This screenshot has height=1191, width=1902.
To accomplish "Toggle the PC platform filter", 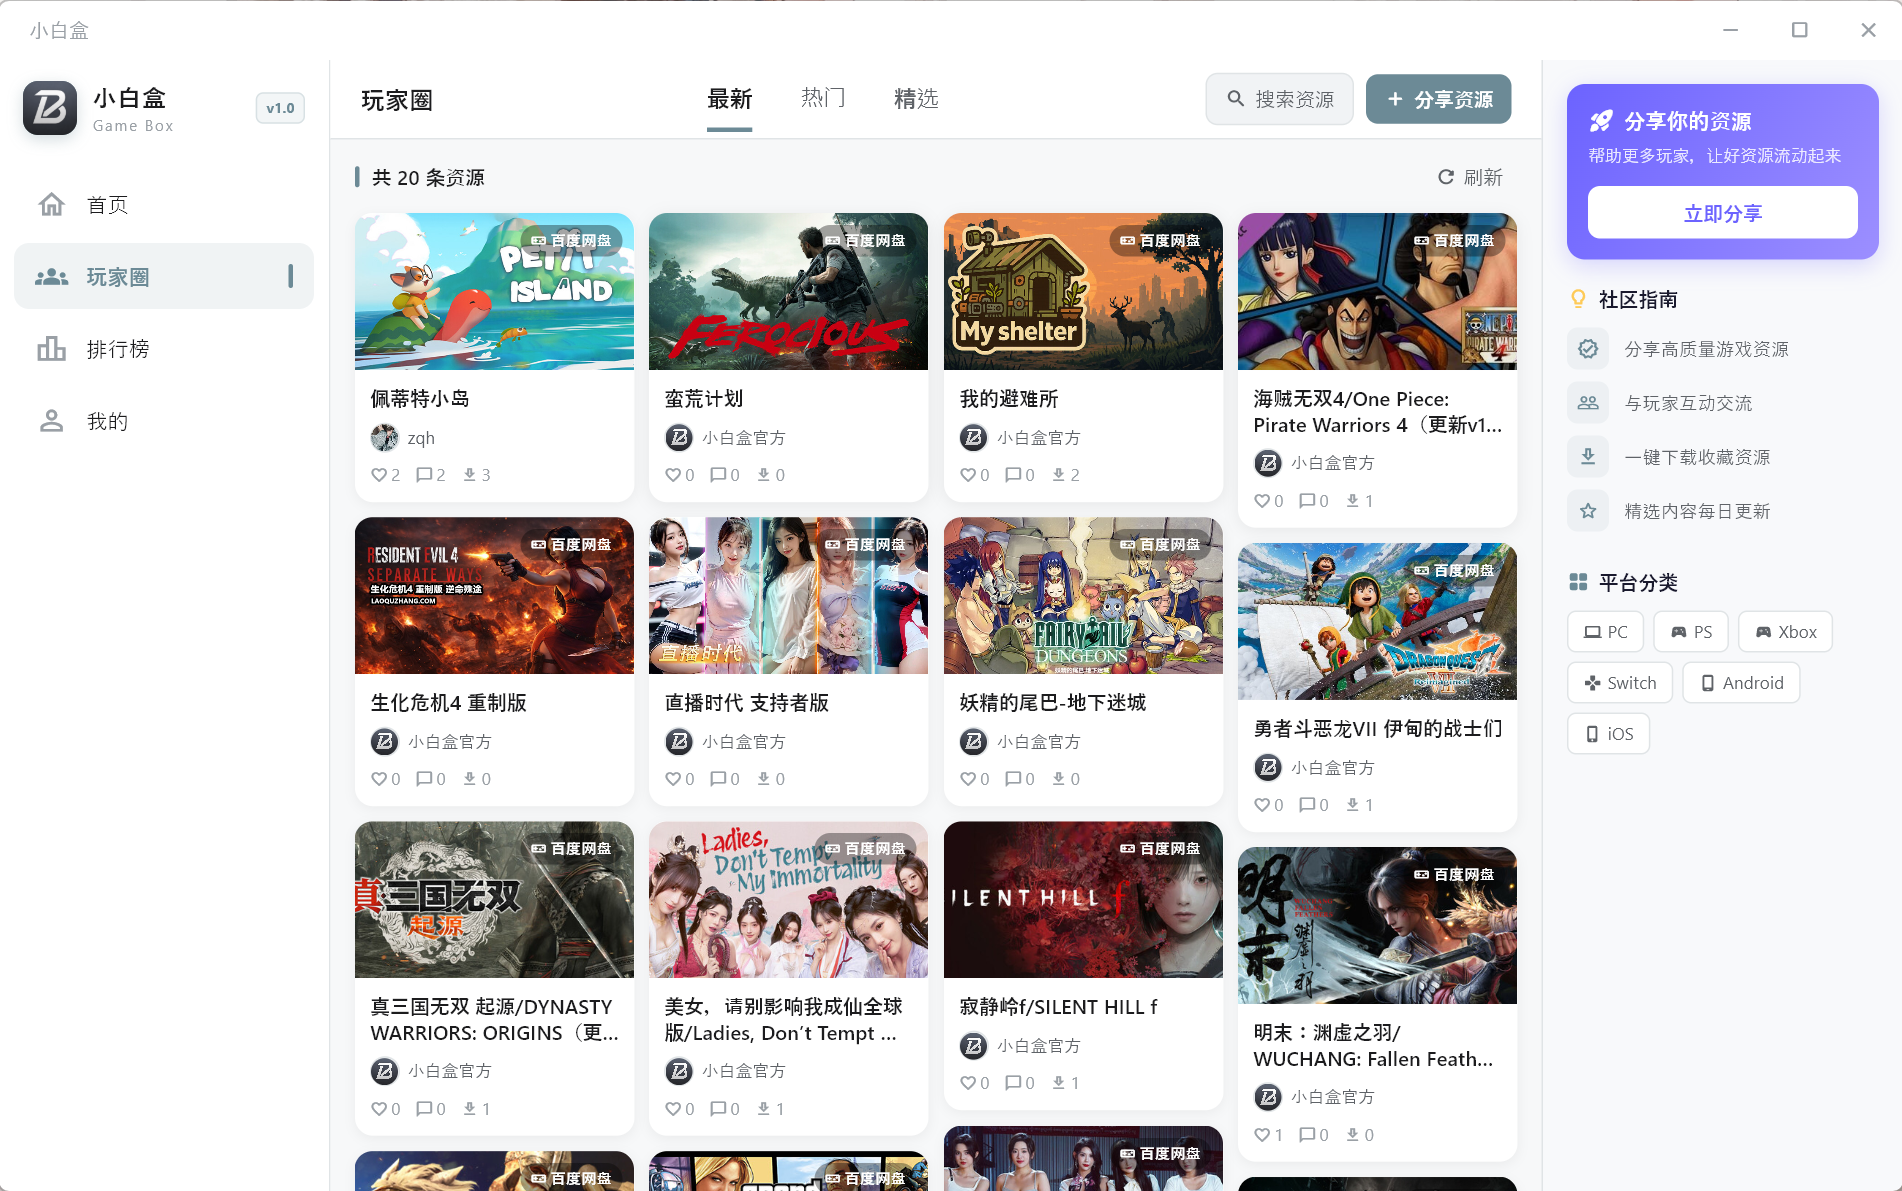I will [x=1604, y=631].
